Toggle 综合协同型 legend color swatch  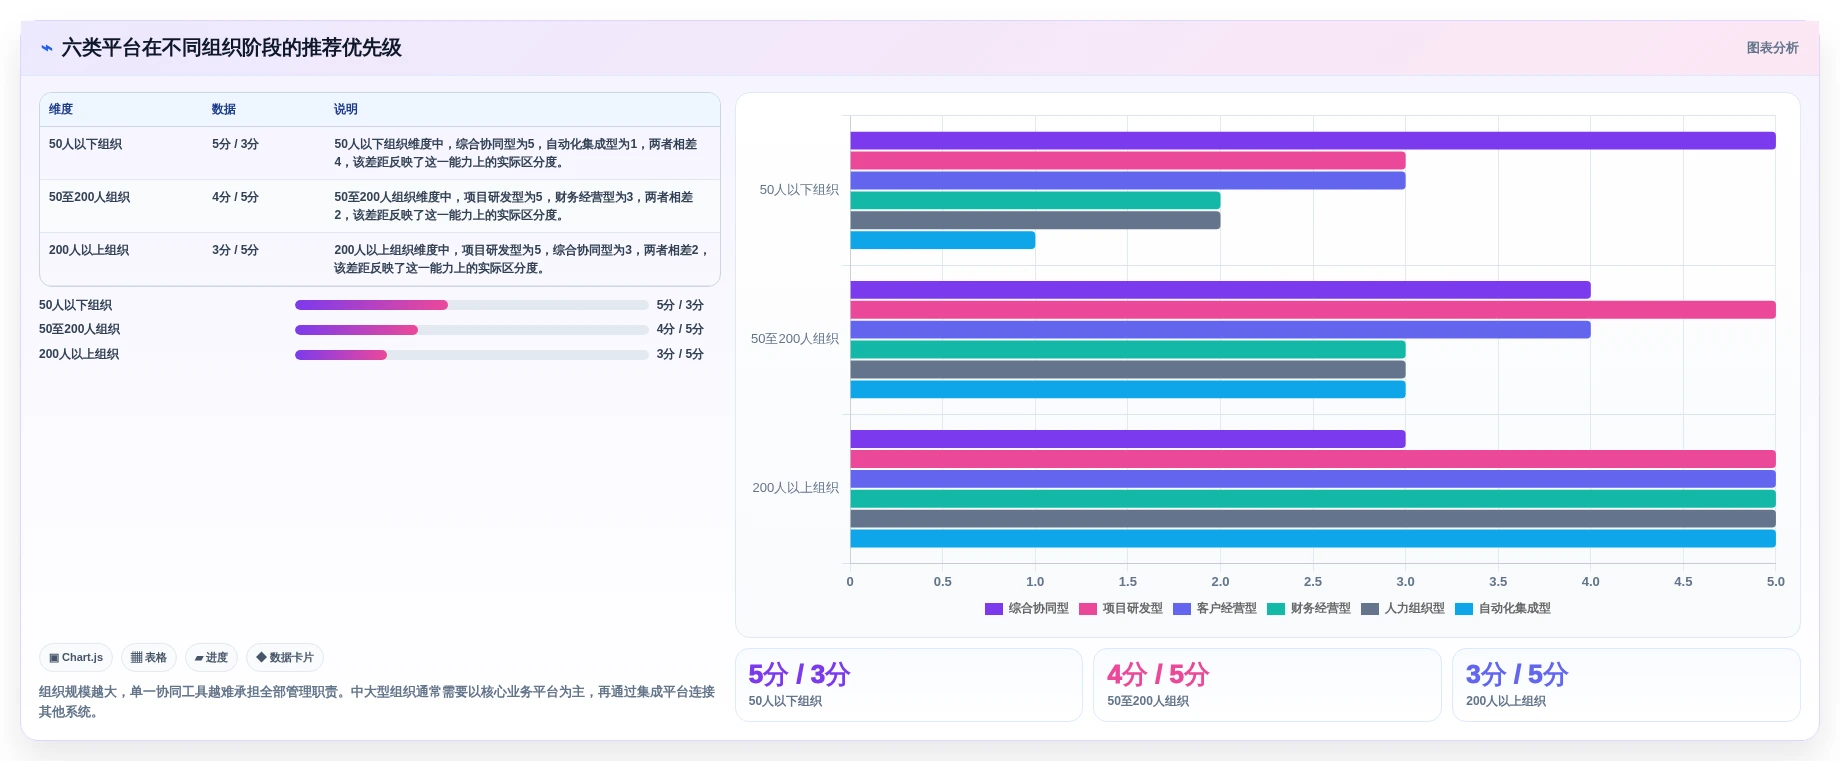993,608
